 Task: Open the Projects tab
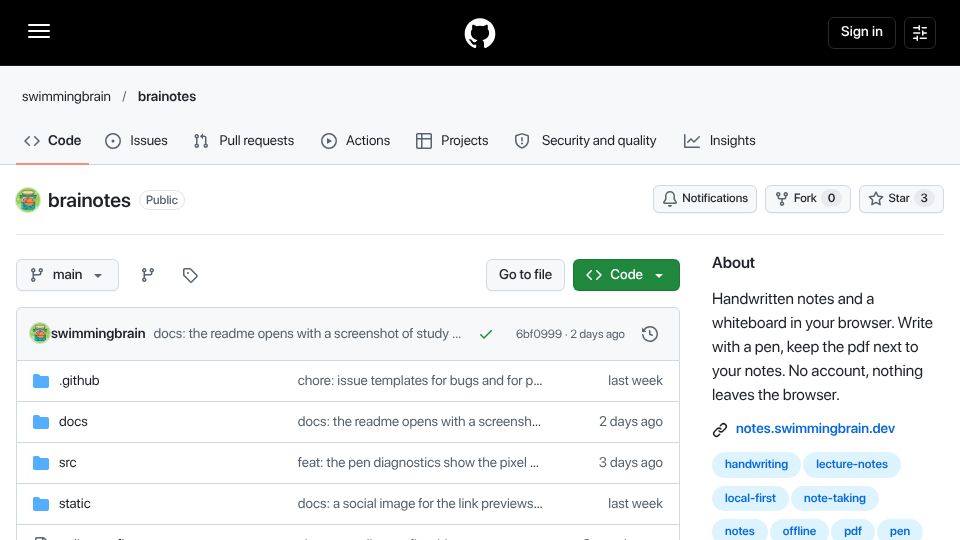[452, 141]
